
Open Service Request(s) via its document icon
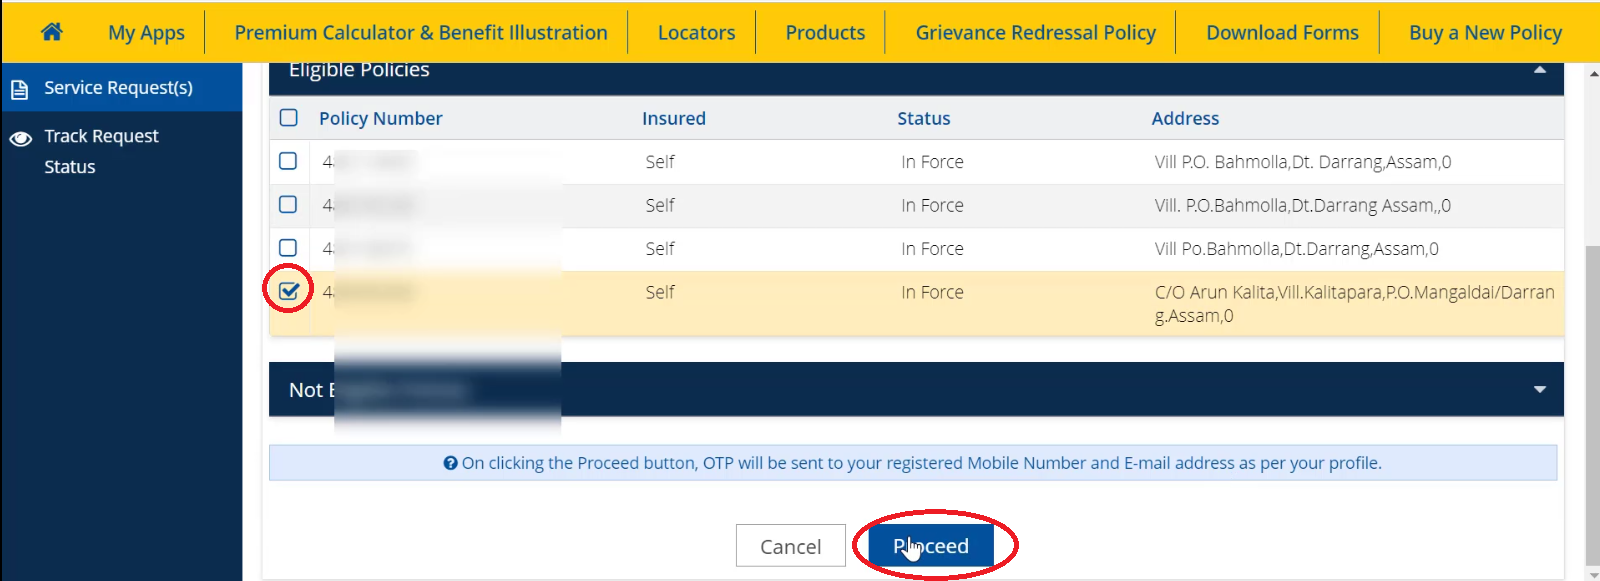point(20,88)
